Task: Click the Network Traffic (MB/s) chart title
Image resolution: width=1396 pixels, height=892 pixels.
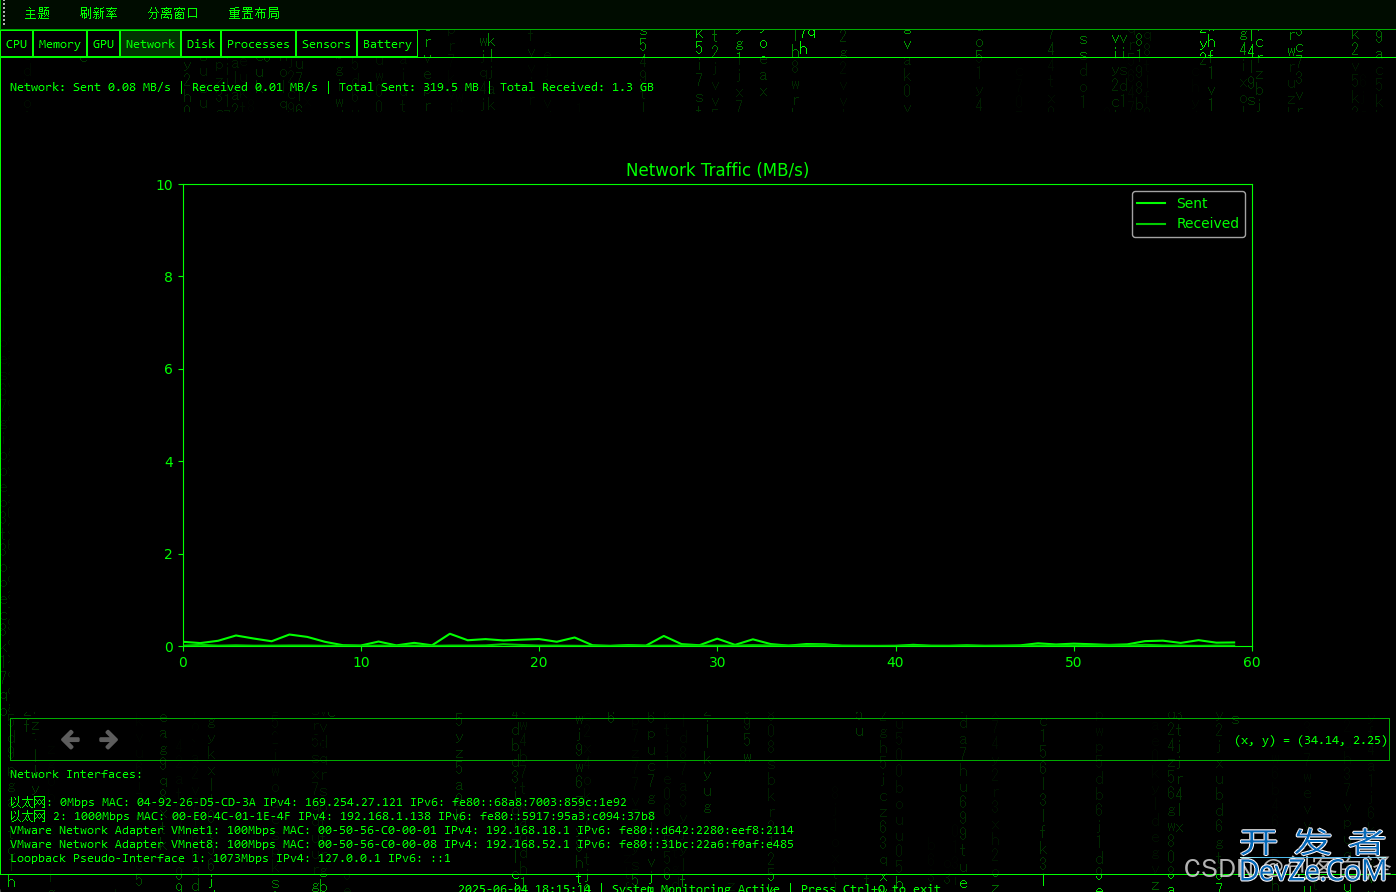Action: [x=717, y=170]
